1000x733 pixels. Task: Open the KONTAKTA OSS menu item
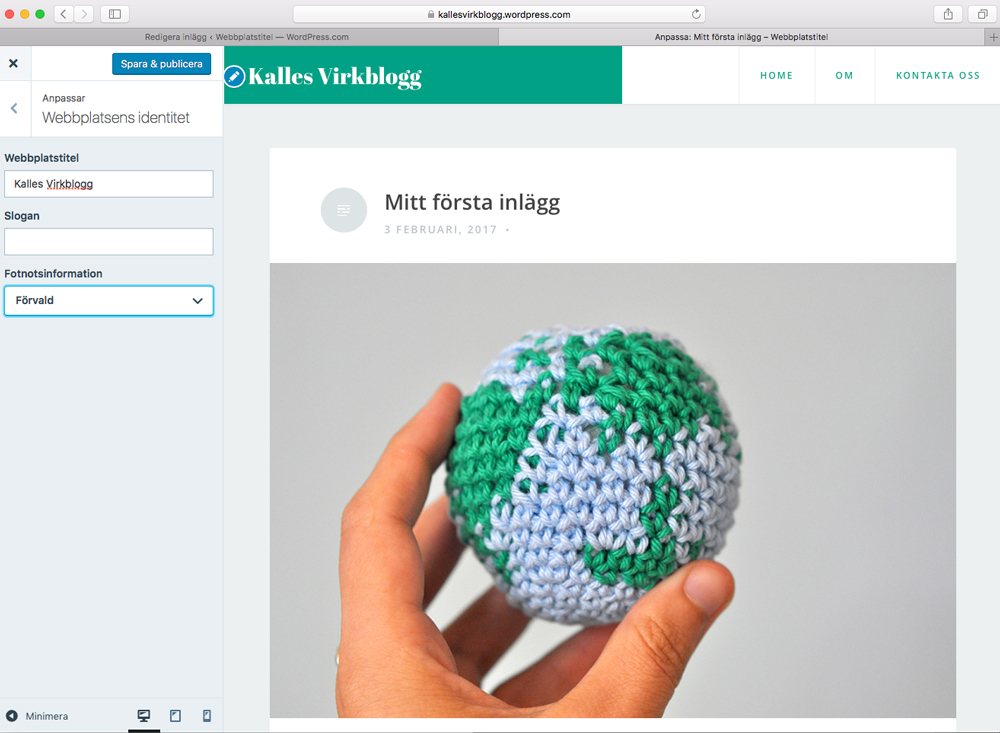coord(938,75)
